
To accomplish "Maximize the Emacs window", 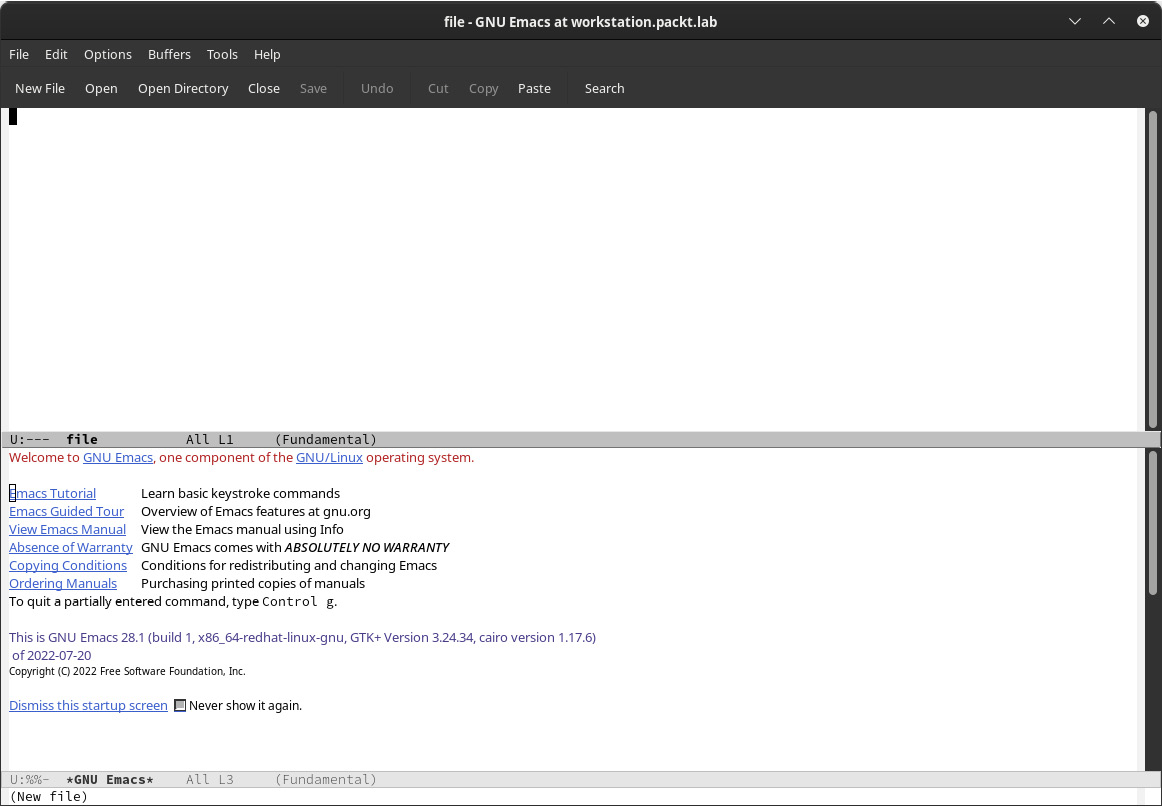I will tap(1109, 21).
